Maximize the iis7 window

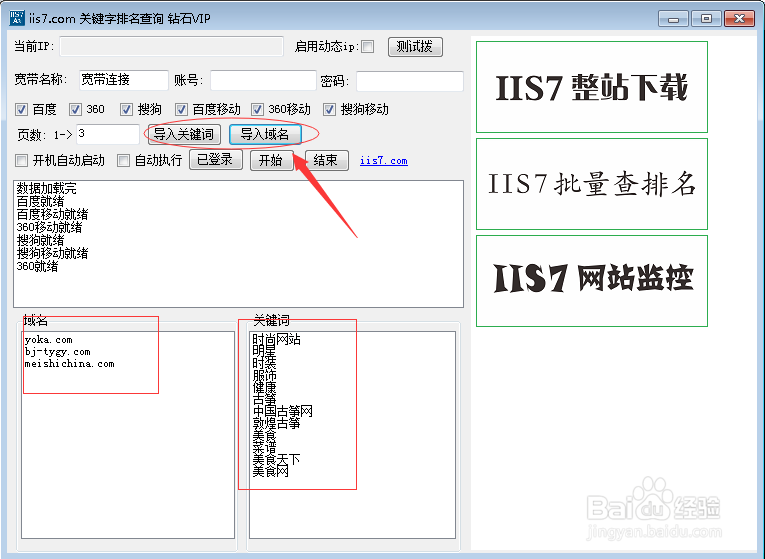coord(706,19)
